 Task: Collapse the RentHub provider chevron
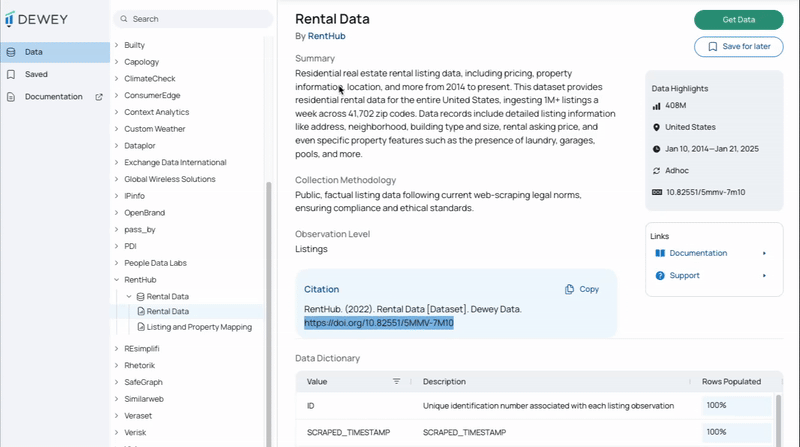coord(116,280)
